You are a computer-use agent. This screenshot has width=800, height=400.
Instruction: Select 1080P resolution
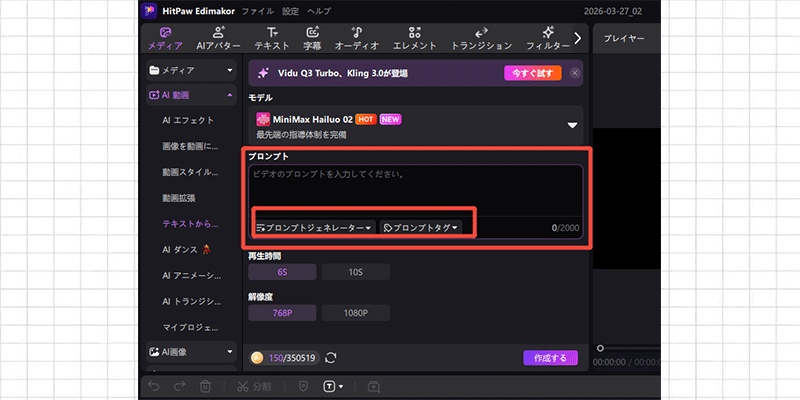tap(356, 313)
